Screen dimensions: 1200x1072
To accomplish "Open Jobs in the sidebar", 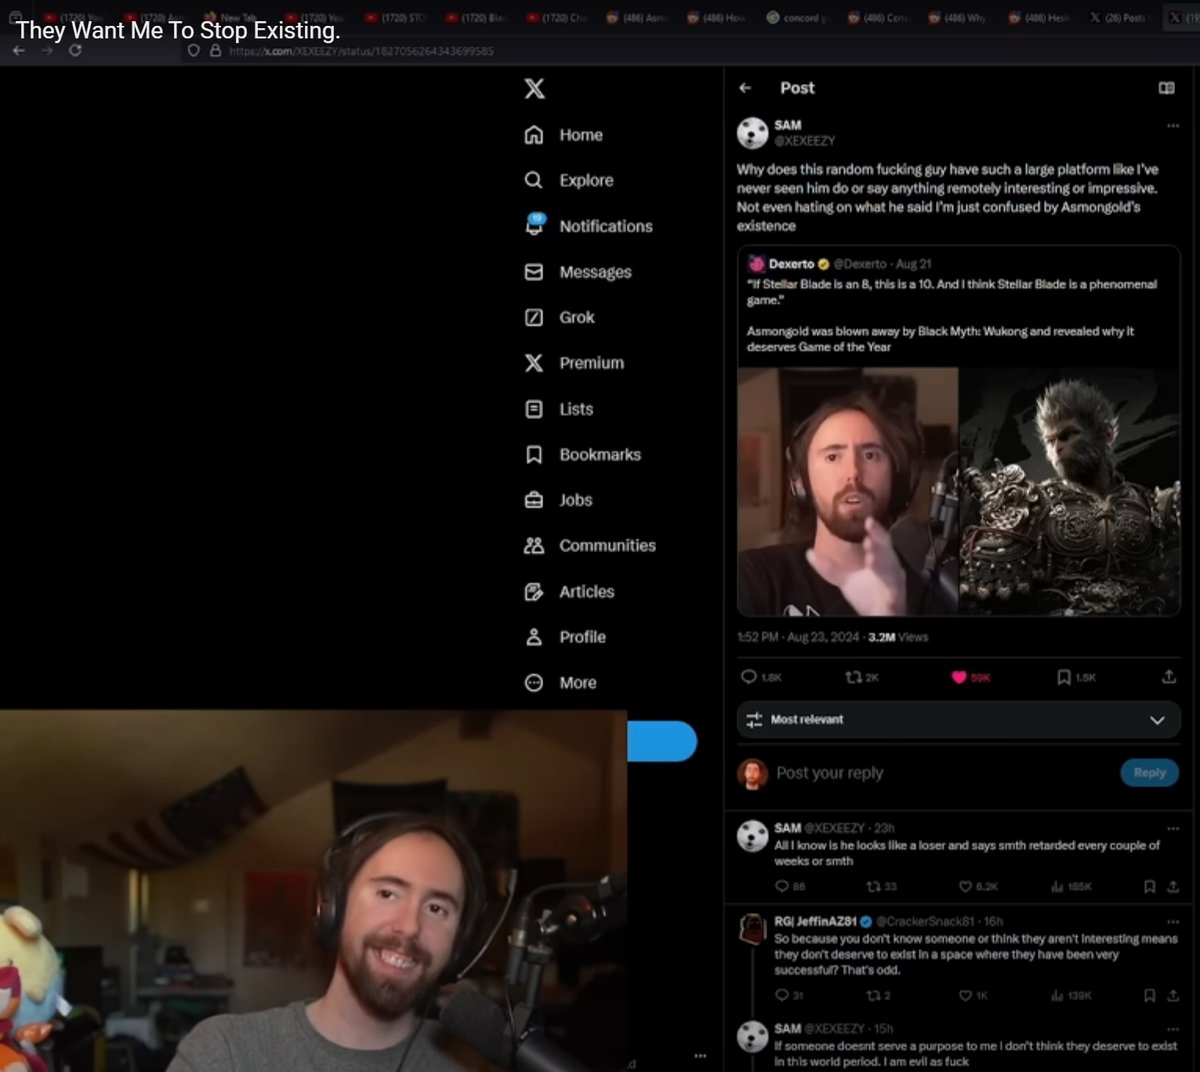I will point(559,500).
